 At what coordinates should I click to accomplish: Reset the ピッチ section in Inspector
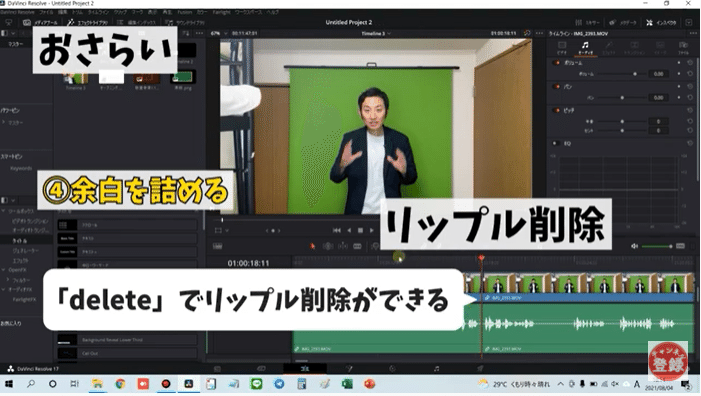pyautogui.click(x=690, y=110)
